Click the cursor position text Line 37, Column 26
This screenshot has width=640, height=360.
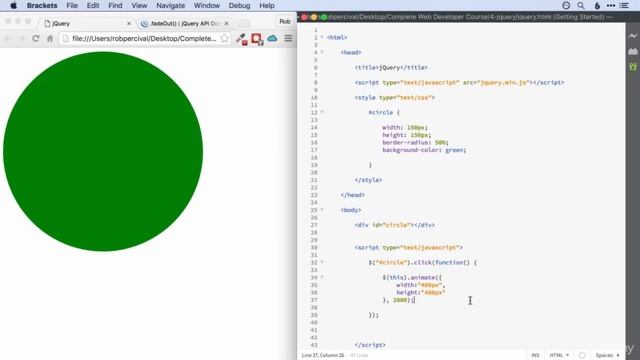(323, 355)
